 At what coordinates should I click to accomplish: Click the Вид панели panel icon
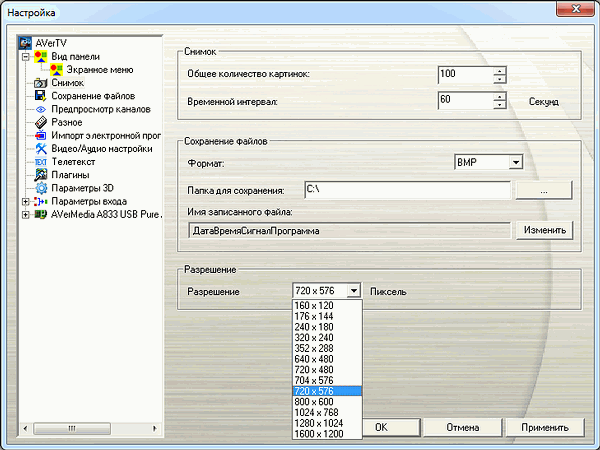(41, 57)
